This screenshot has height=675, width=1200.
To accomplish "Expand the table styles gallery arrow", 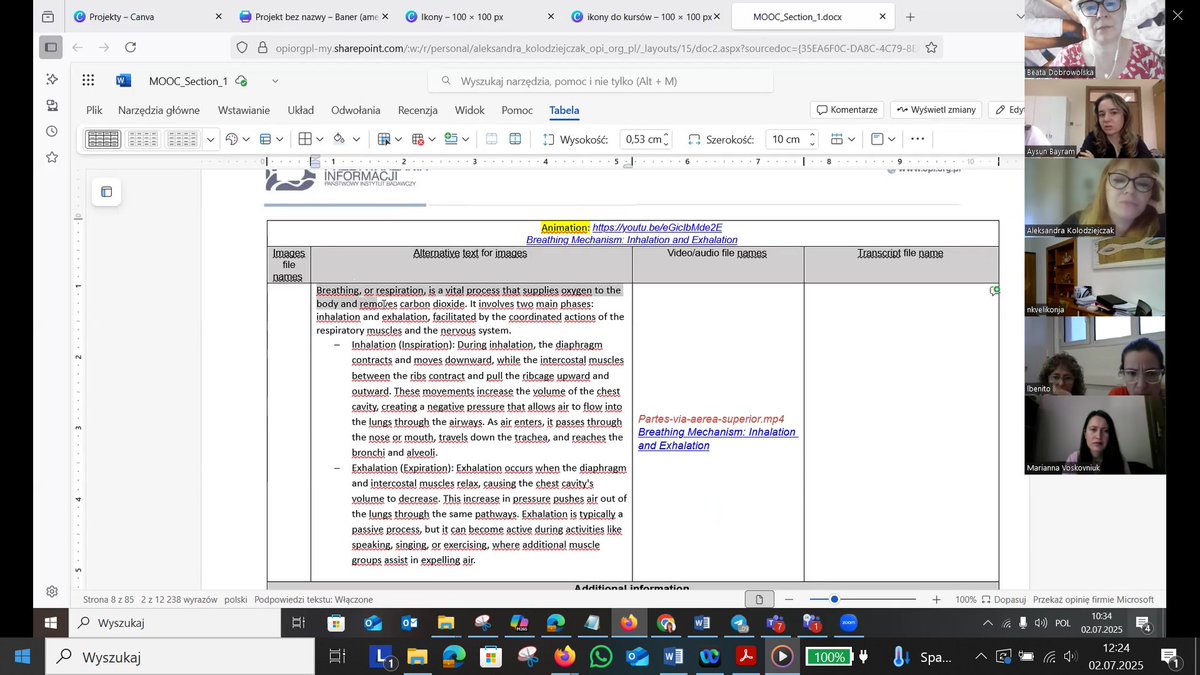I will coord(211,140).
